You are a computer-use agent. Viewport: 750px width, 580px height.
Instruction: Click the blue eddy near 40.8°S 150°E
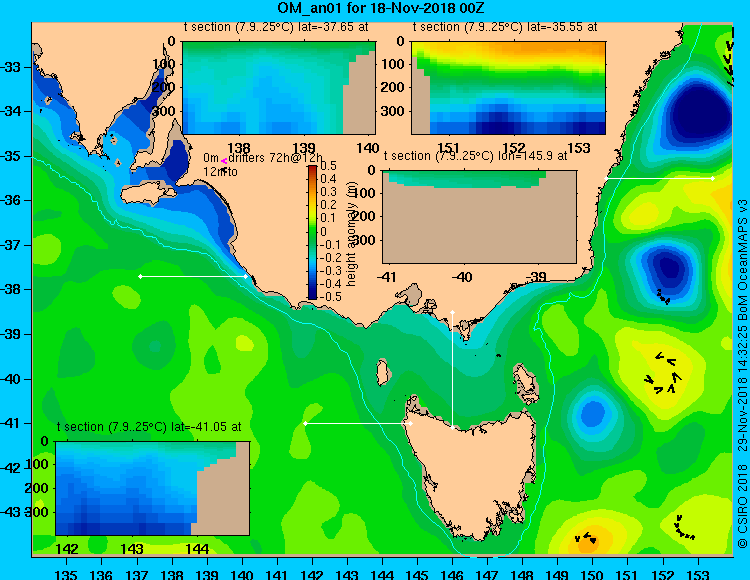(593, 413)
